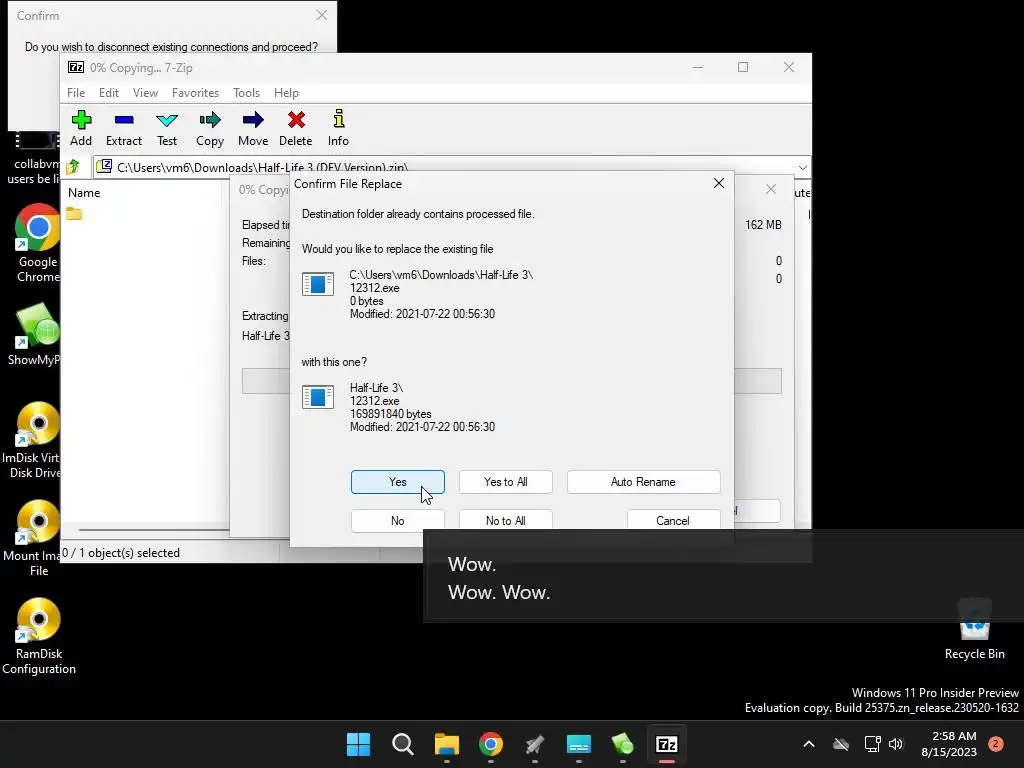Click the green ShowMyPC taskbar icon
1024x768 pixels.
pyautogui.click(x=622, y=744)
